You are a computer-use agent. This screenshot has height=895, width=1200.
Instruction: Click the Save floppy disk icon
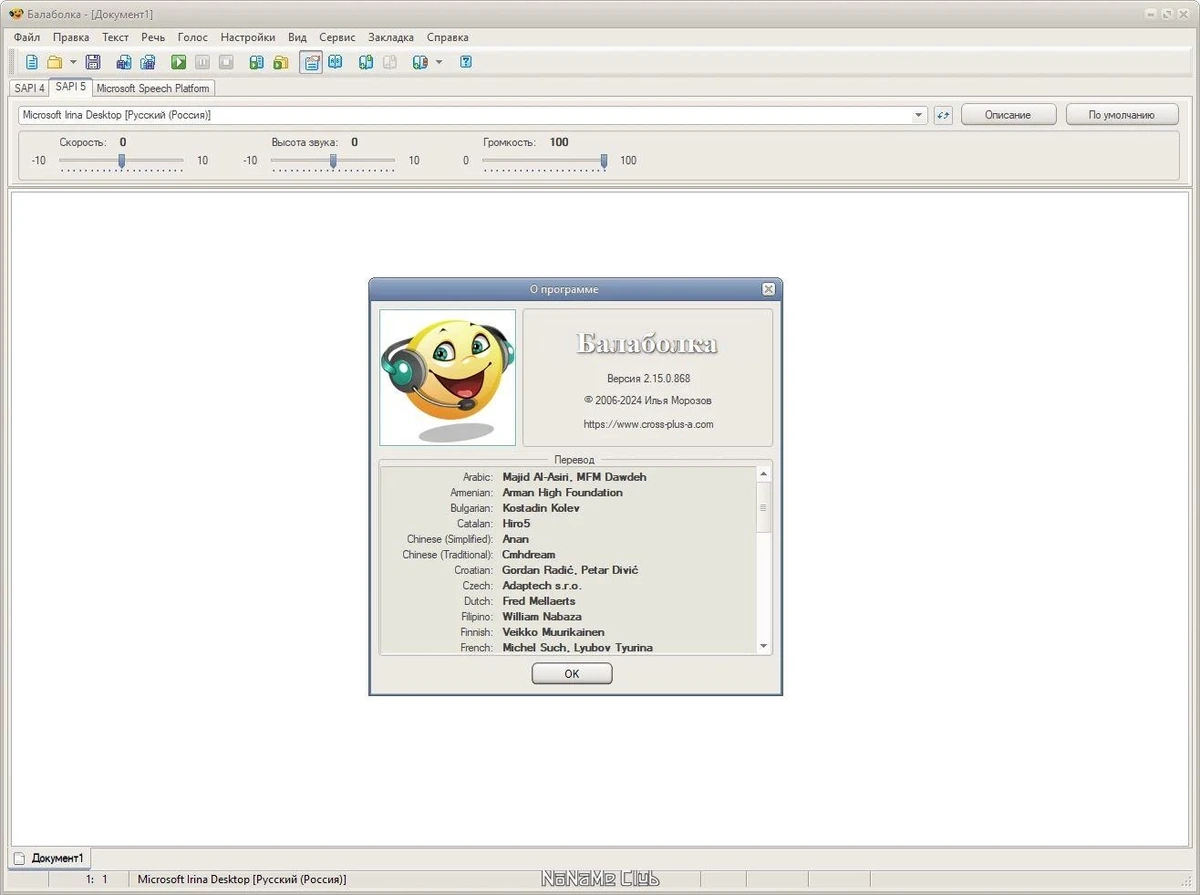[x=93, y=62]
